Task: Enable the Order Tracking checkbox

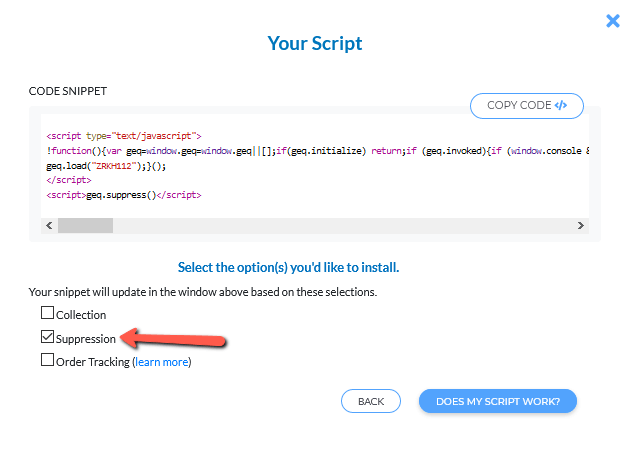Action: [x=47, y=359]
